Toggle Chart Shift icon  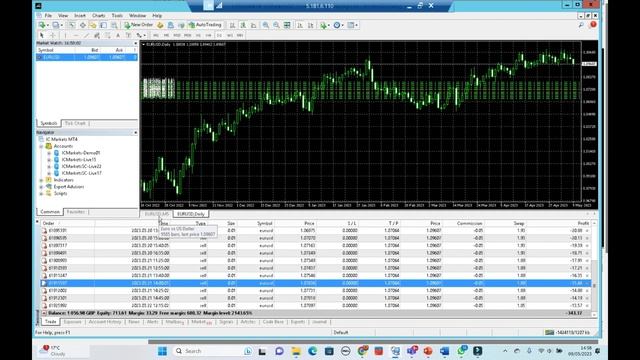click(311, 25)
